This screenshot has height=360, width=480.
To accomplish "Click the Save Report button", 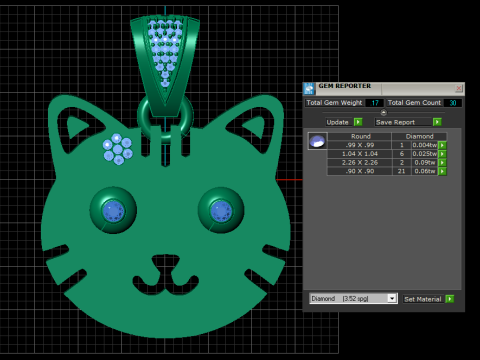I will (403, 122).
